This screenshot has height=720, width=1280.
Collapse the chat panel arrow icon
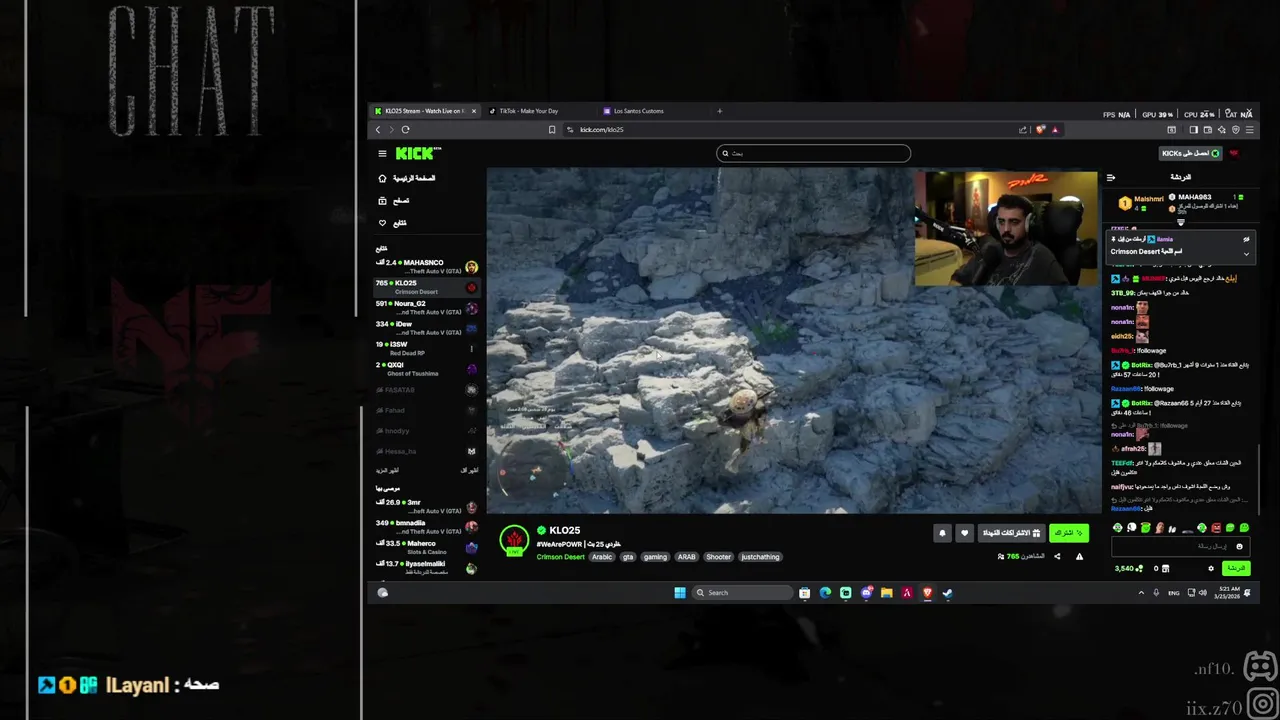pyautogui.click(x=1111, y=177)
